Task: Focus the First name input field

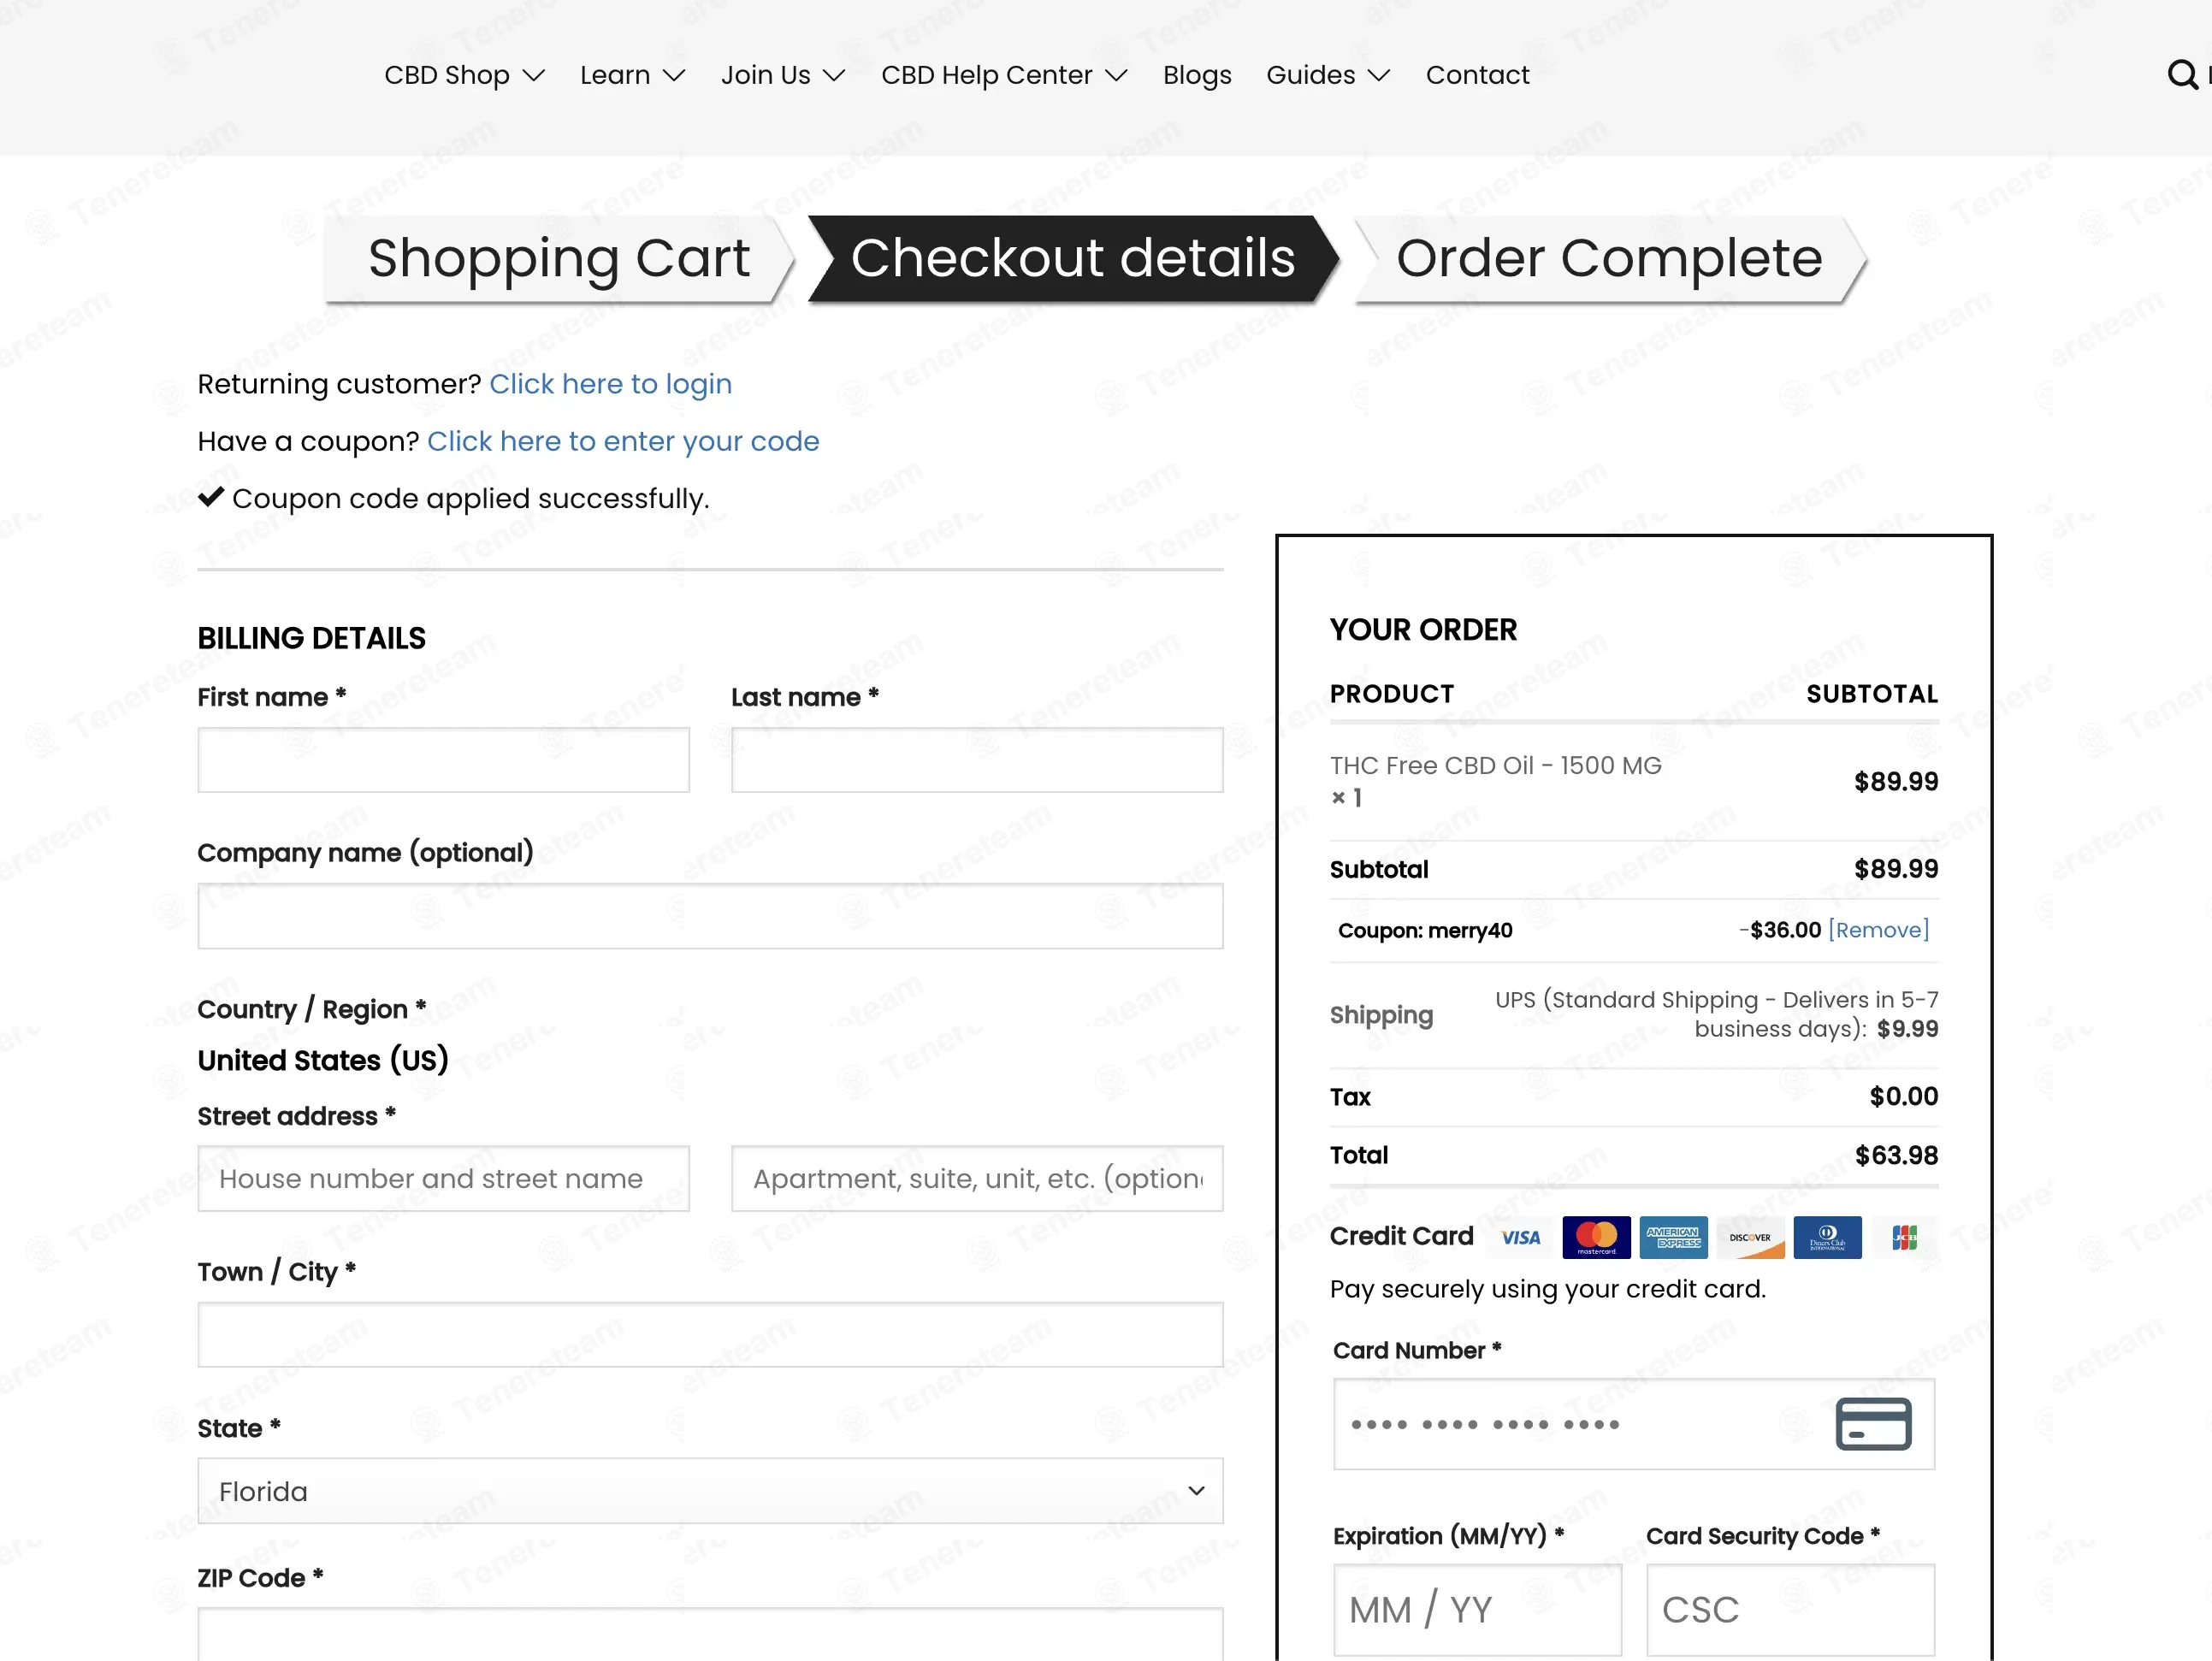Action: pos(443,760)
